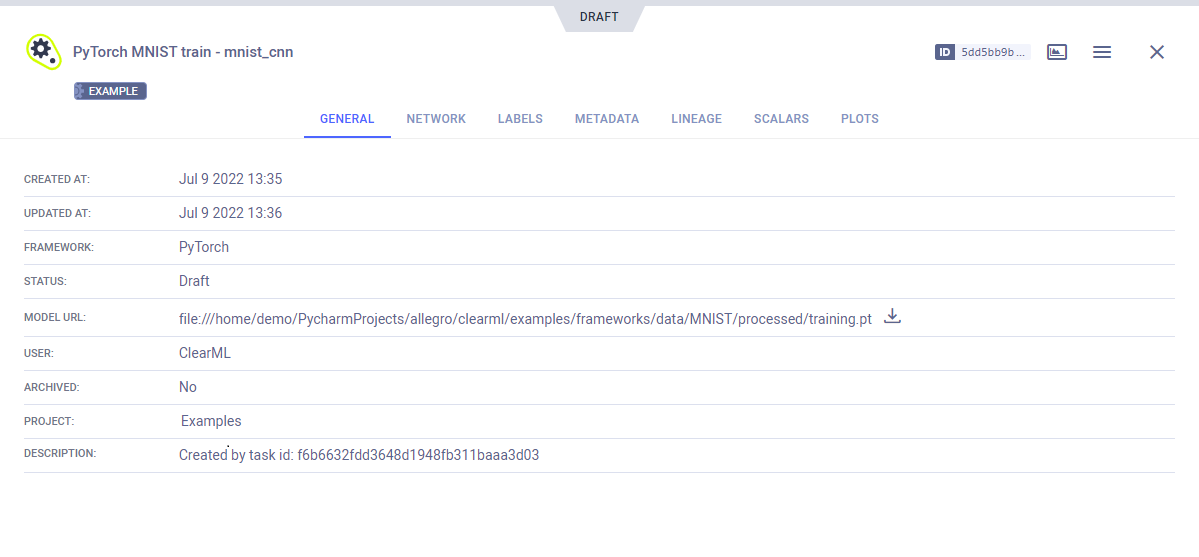Click the model gear icon beside the title
Viewport: 1199px width, 557px height.
tap(43, 51)
